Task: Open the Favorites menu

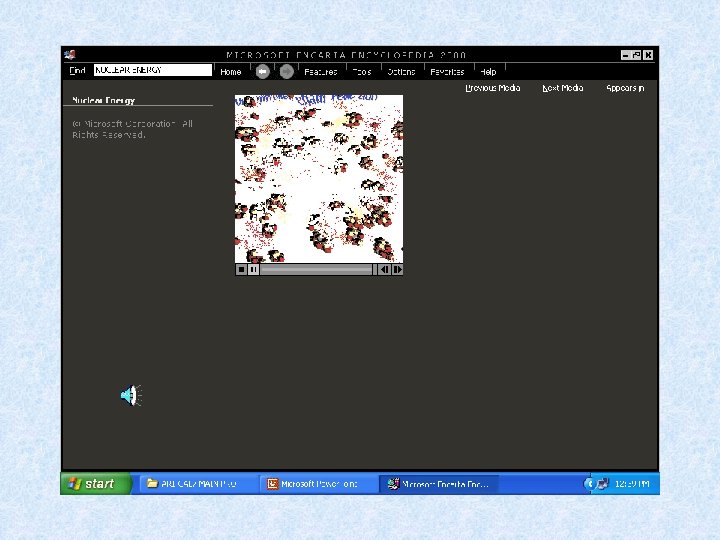Action: (447, 72)
